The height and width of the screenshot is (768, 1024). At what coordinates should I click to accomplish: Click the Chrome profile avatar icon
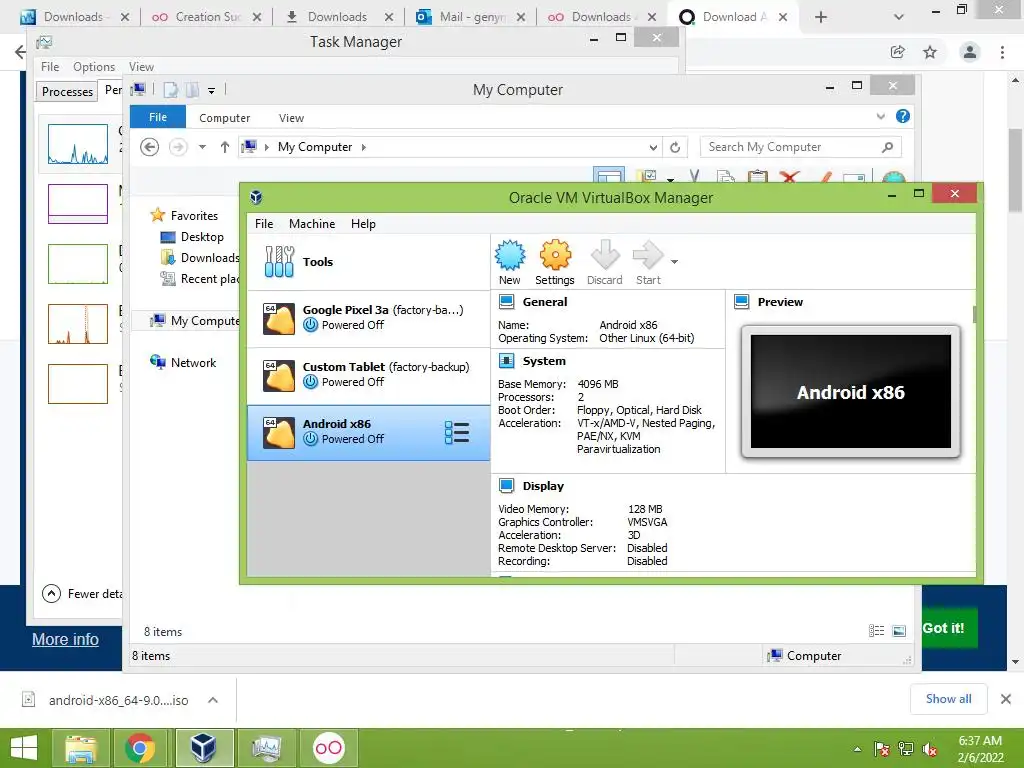[x=970, y=52]
